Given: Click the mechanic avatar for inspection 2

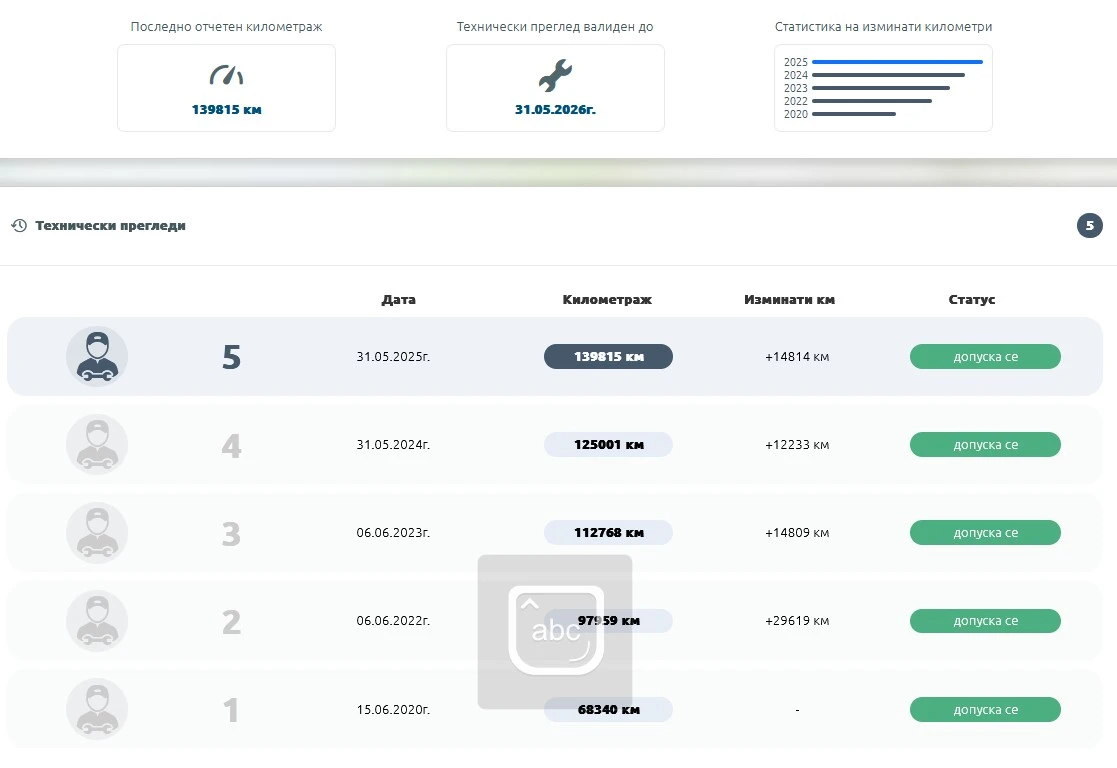Looking at the screenshot, I should pyautogui.click(x=97, y=621).
